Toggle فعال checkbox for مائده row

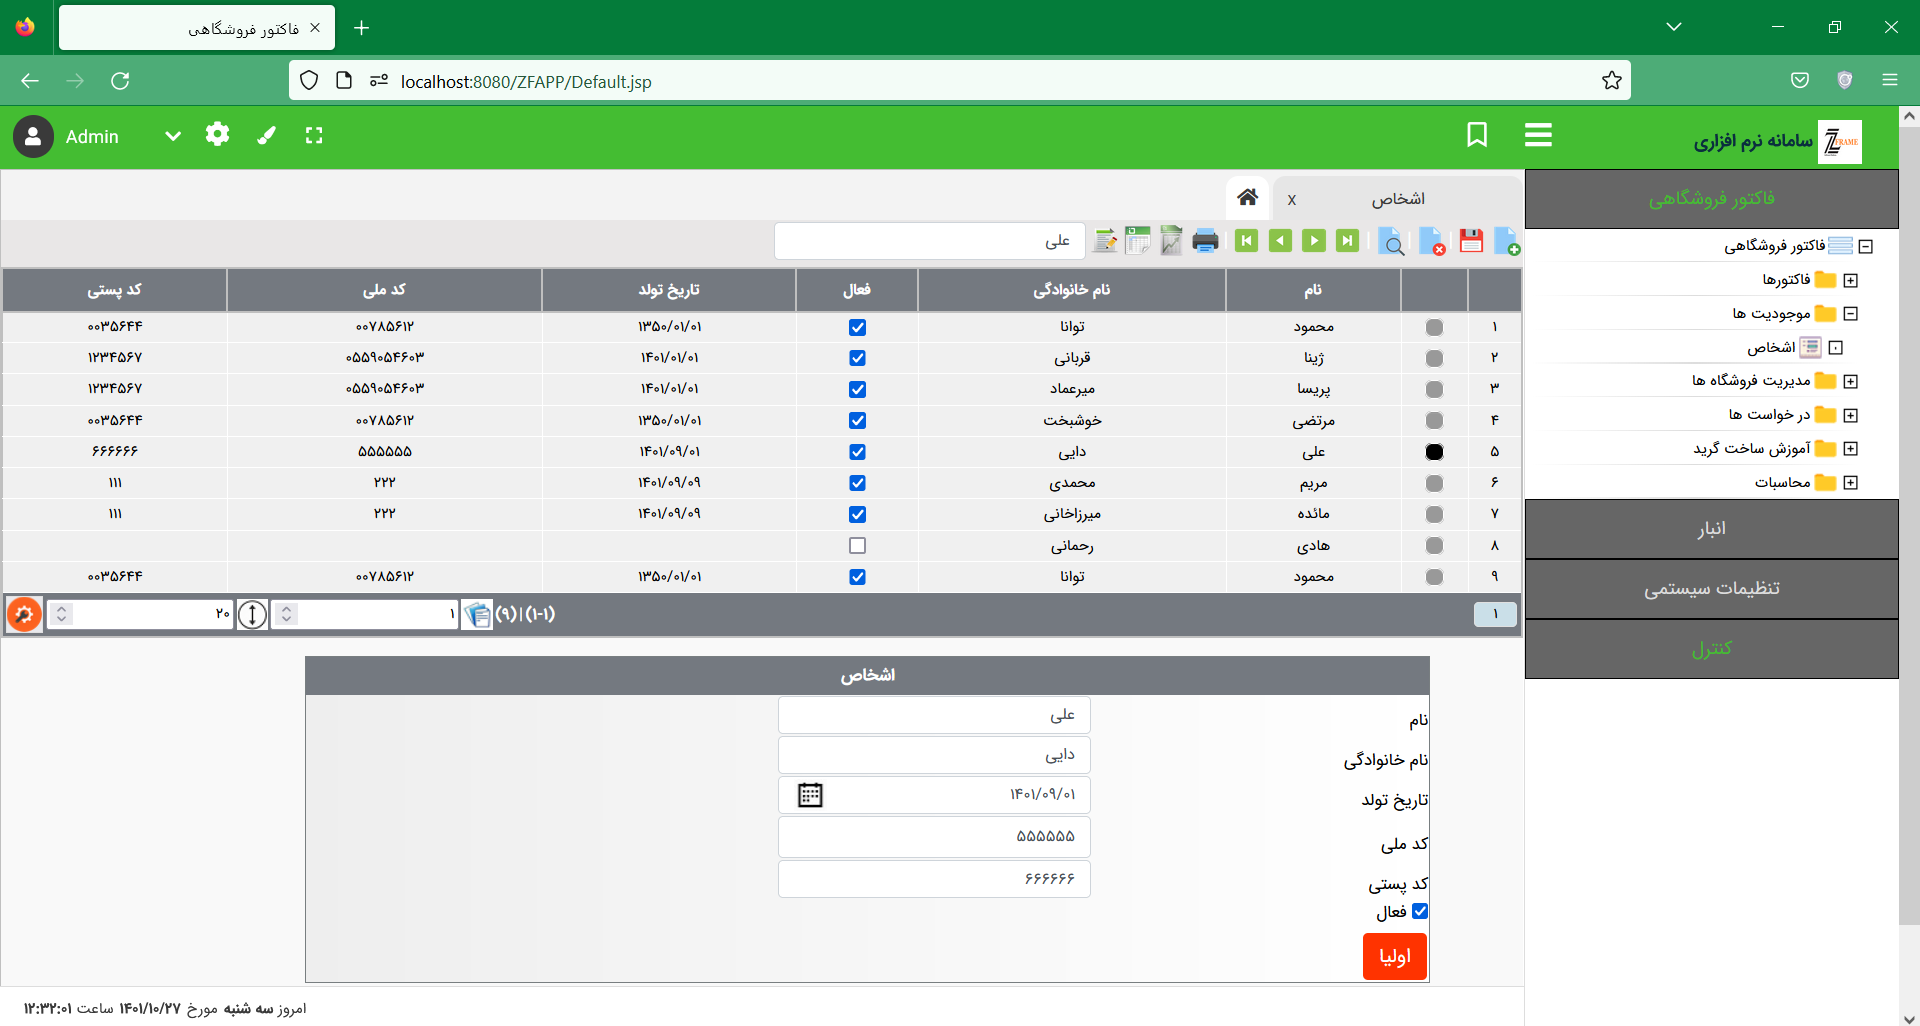click(857, 514)
